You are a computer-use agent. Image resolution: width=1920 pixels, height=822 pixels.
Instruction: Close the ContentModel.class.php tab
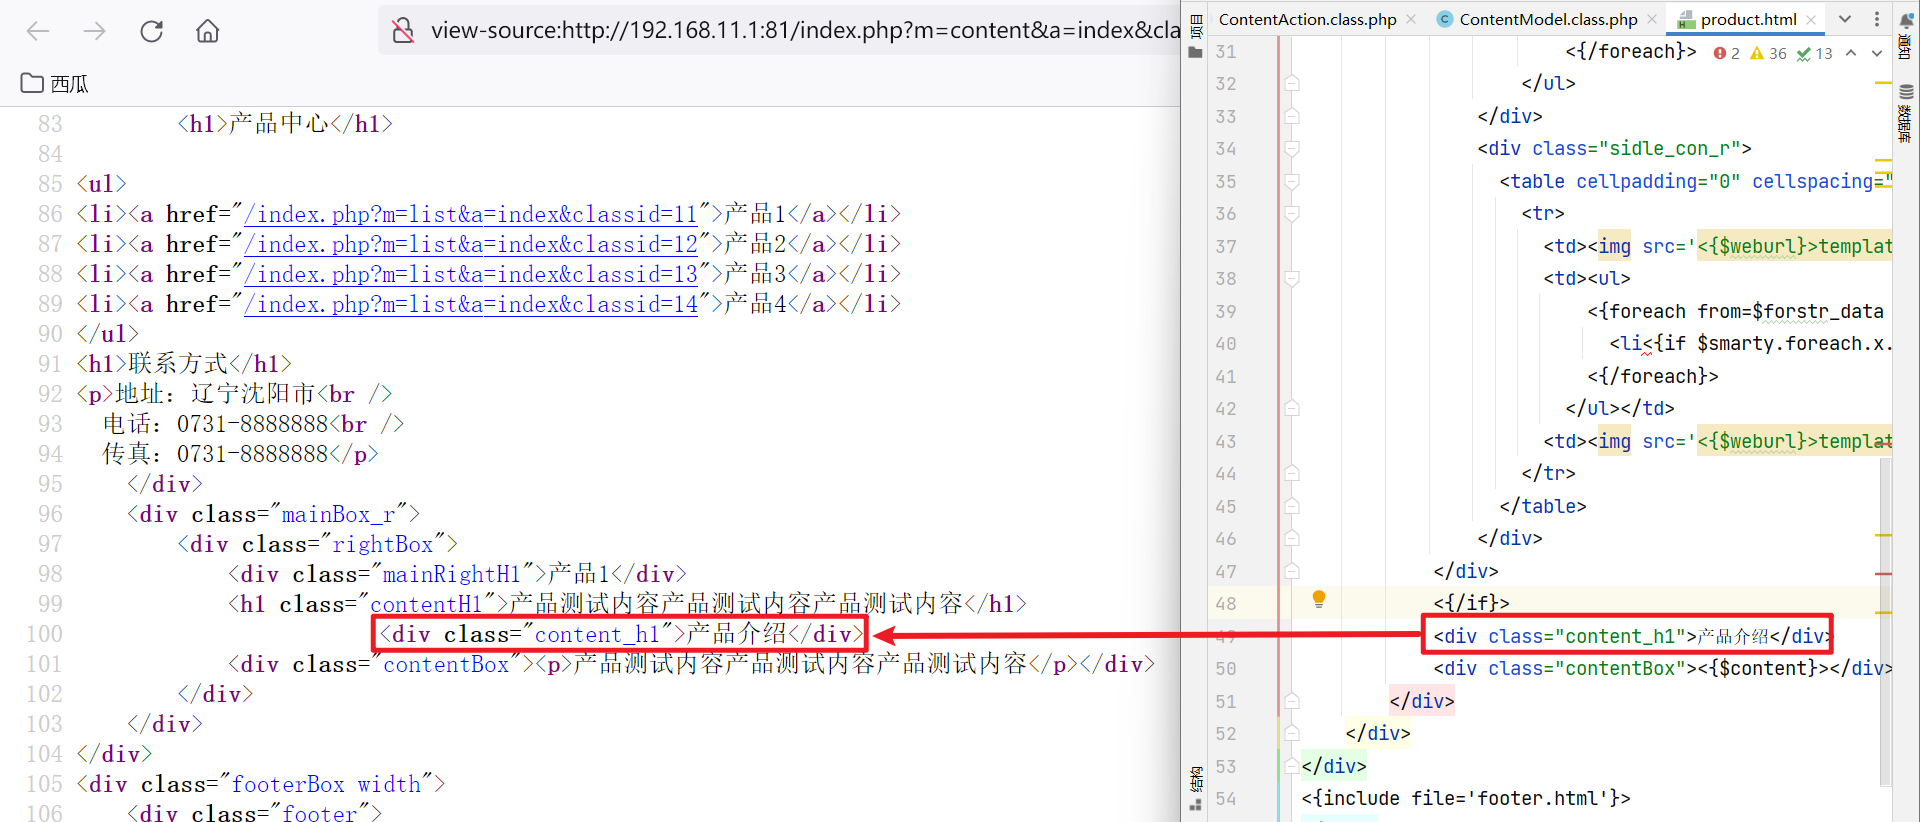pyautogui.click(x=1652, y=19)
